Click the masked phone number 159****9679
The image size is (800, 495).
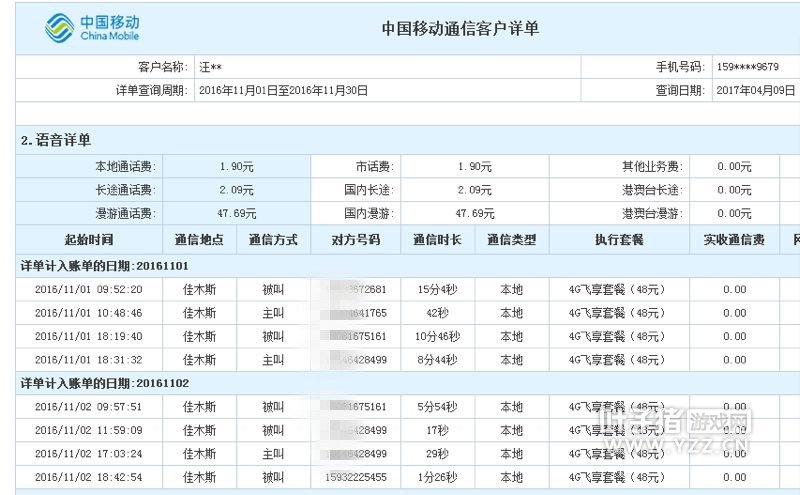pyautogui.click(x=749, y=67)
